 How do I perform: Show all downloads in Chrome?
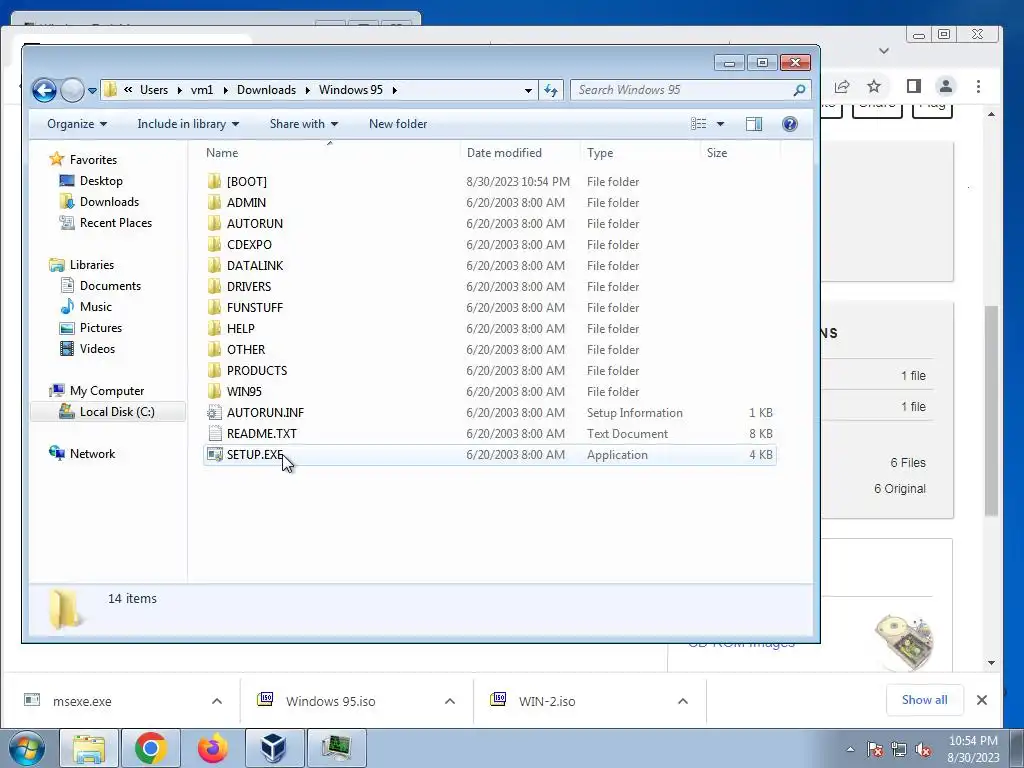924,700
